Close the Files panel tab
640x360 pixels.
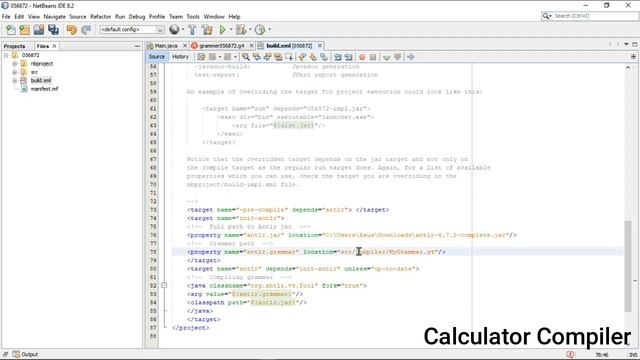[54, 46]
